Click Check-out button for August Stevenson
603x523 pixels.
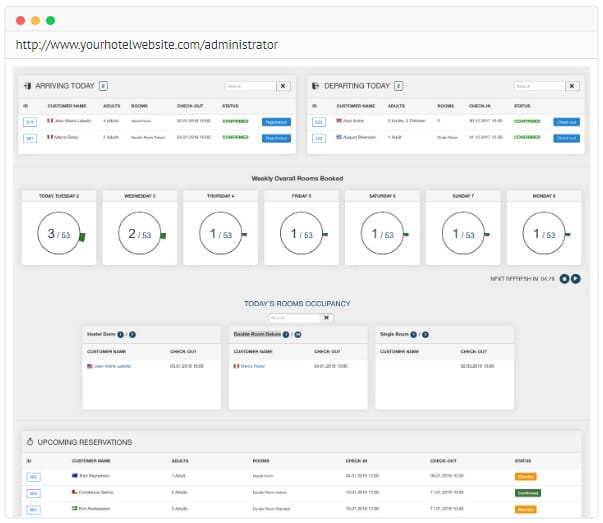[x=566, y=138]
